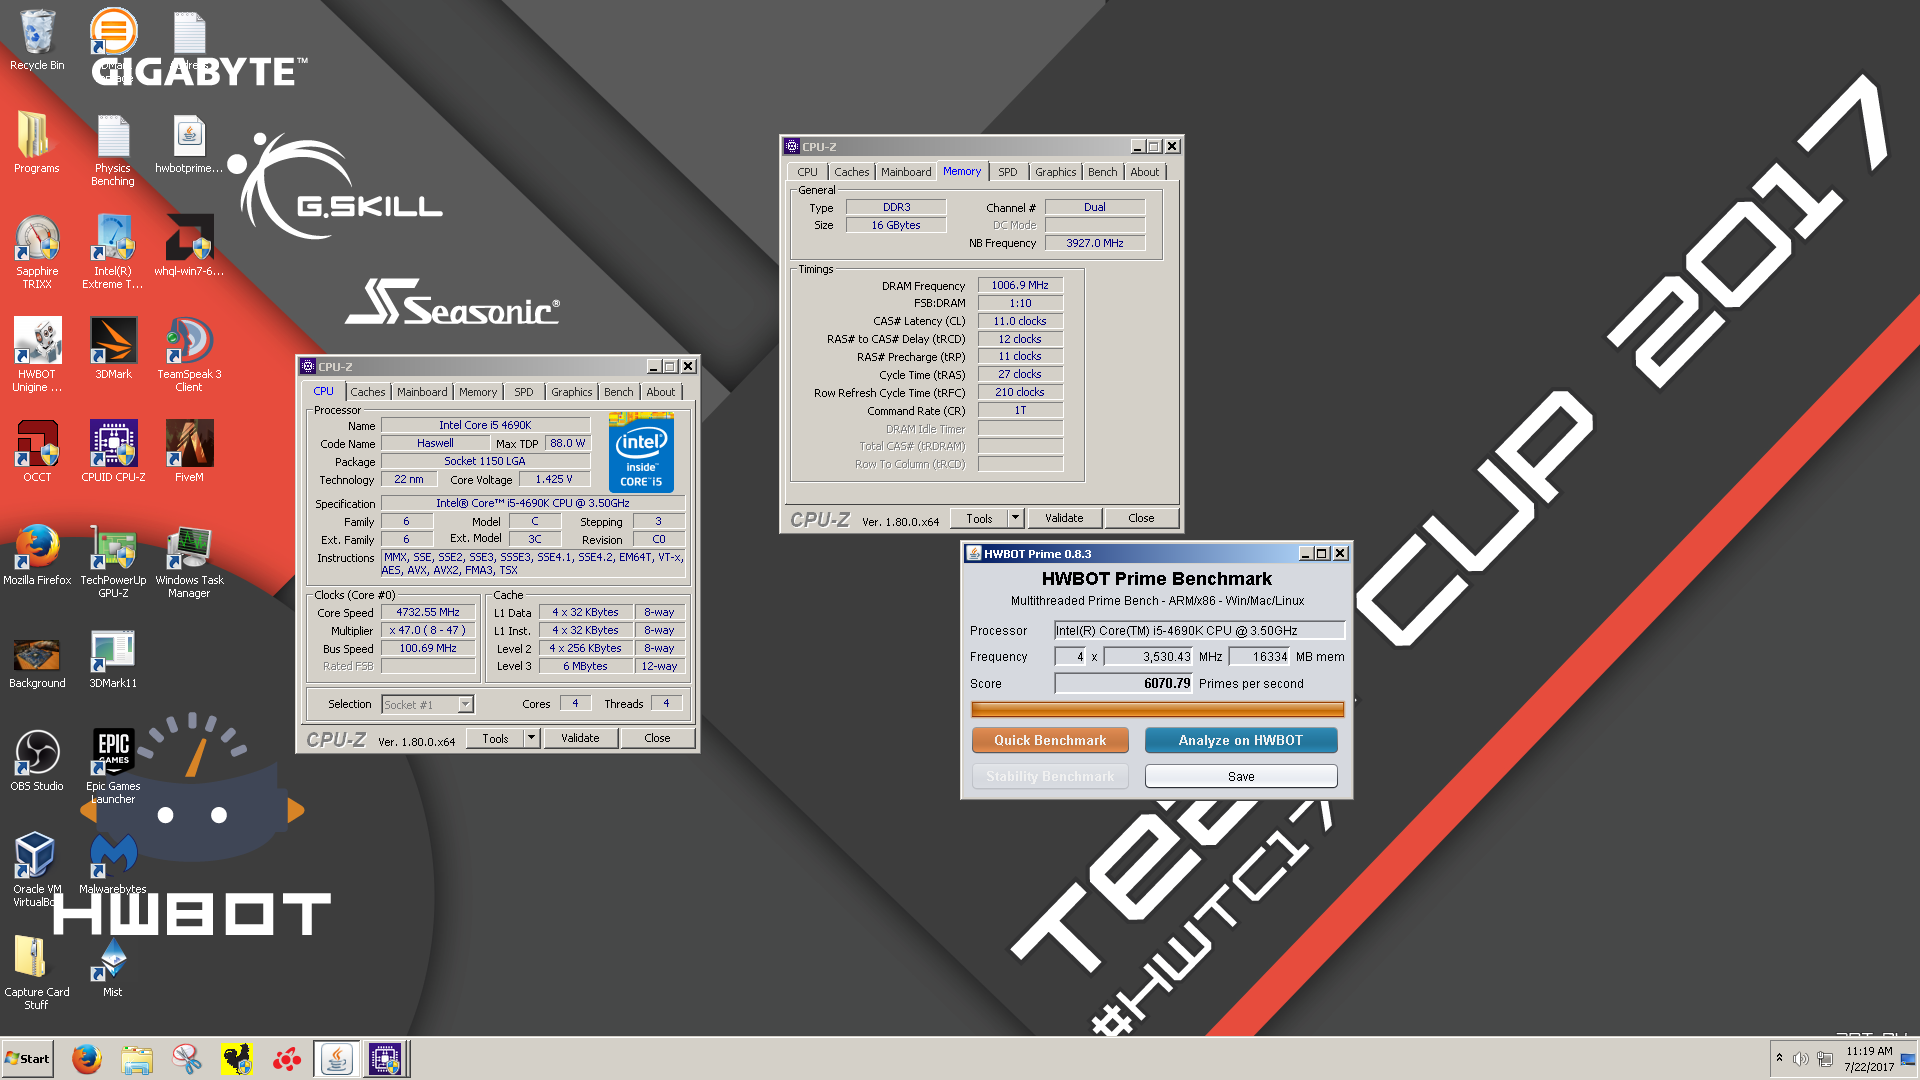This screenshot has height=1080, width=1920.
Task: Launch Malwarebytes desktop shortcut
Action: point(113,864)
